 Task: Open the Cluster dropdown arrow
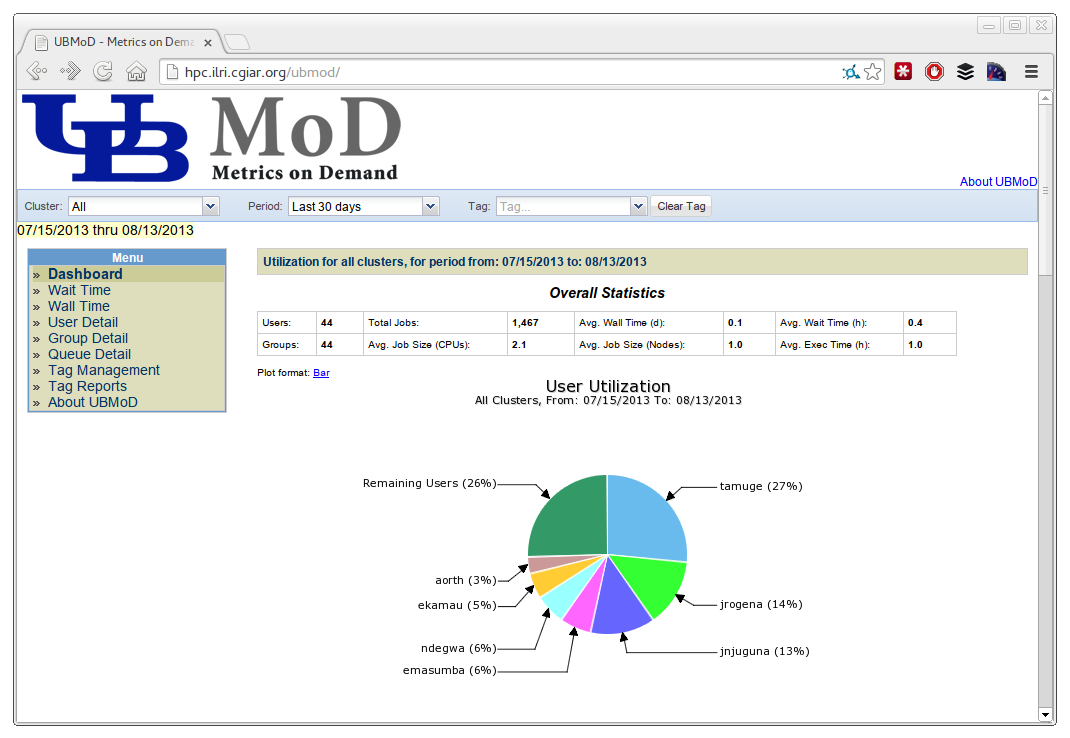[211, 206]
